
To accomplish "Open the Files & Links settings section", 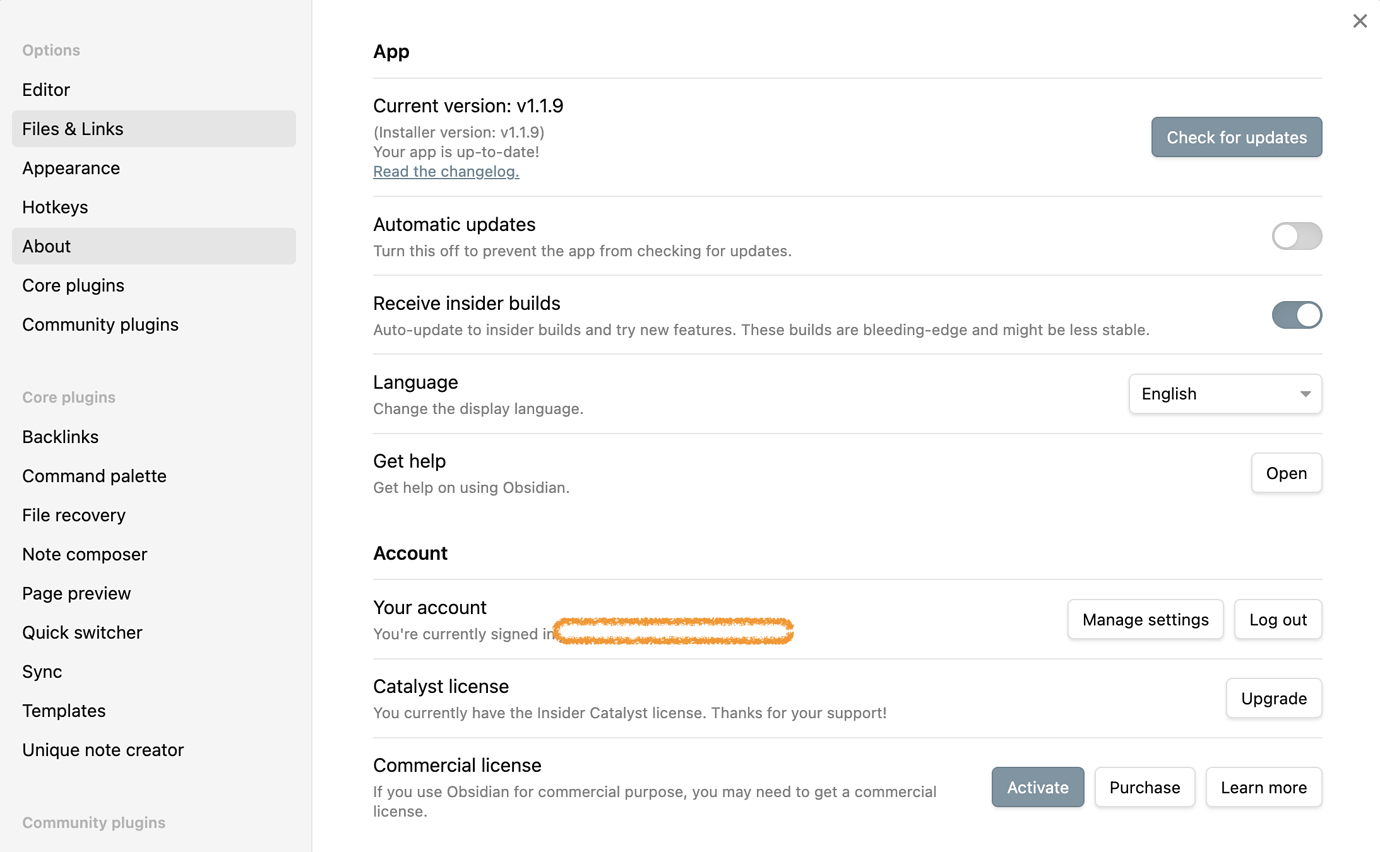I will [x=73, y=129].
